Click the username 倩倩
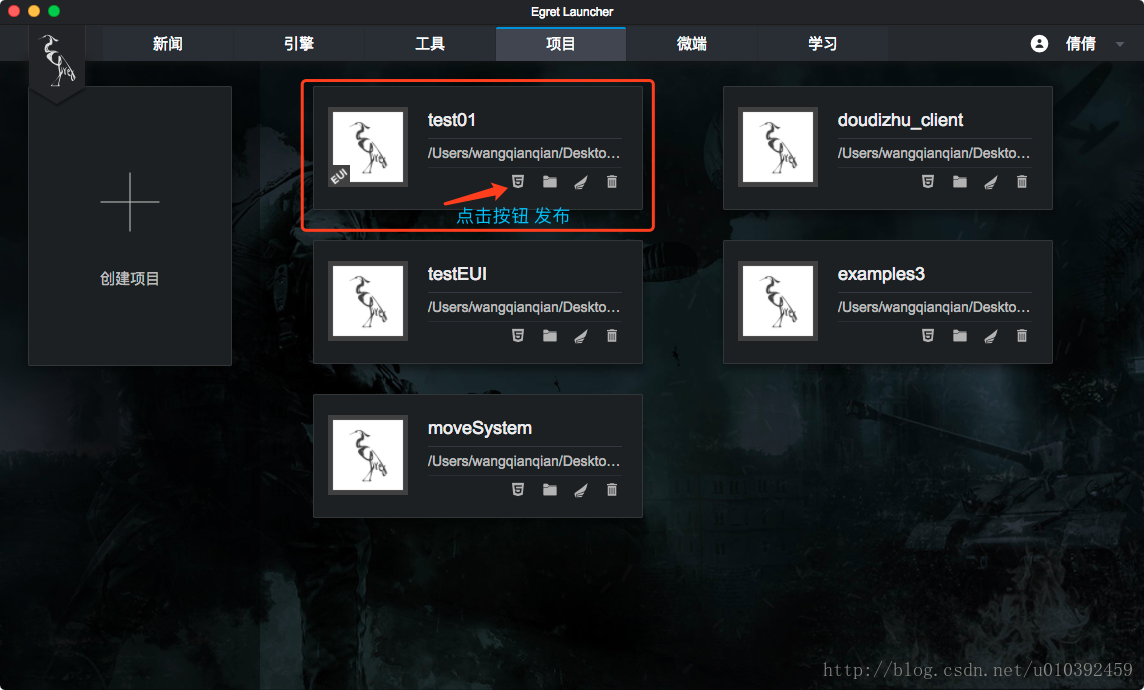 1081,44
